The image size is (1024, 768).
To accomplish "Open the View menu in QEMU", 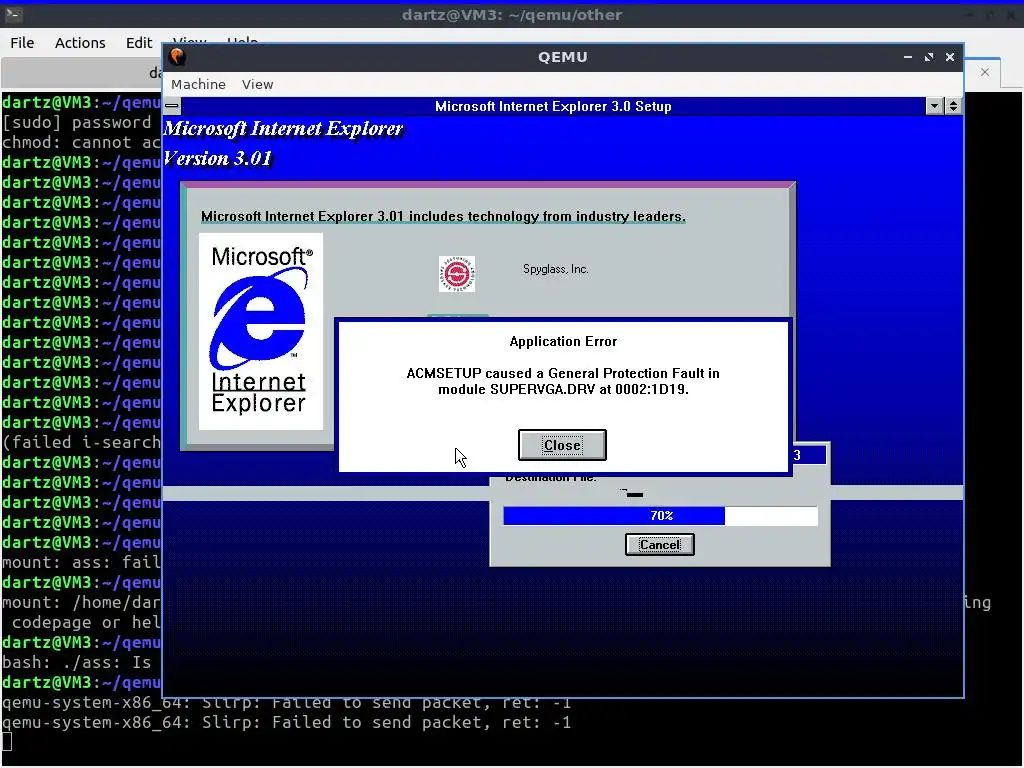I will click(257, 84).
